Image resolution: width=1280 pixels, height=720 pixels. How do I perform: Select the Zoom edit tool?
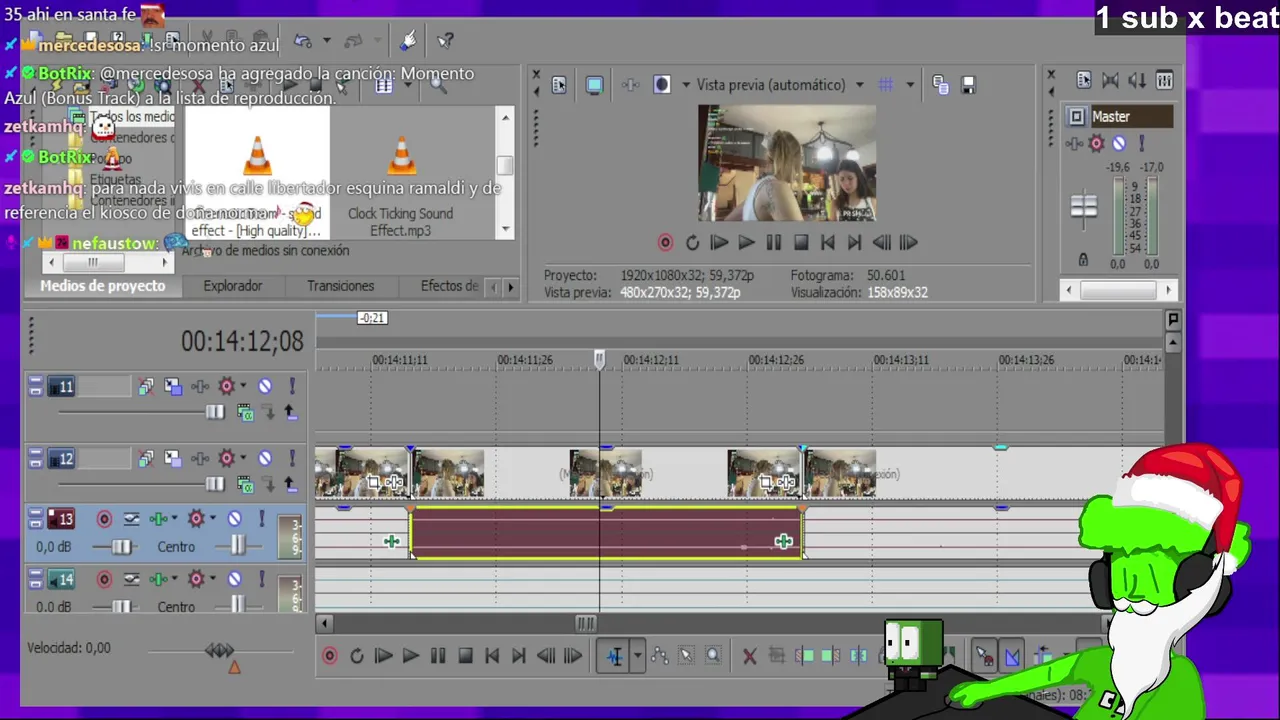713,656
